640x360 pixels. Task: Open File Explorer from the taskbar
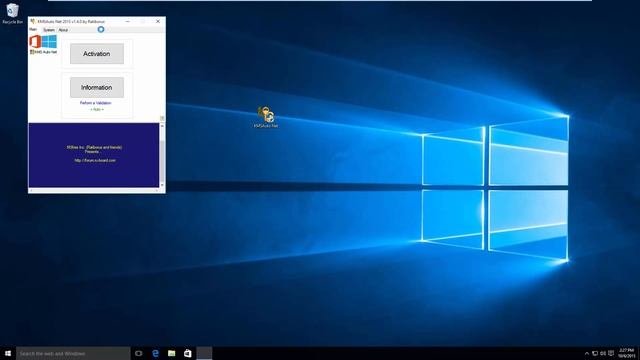point(171,353)
